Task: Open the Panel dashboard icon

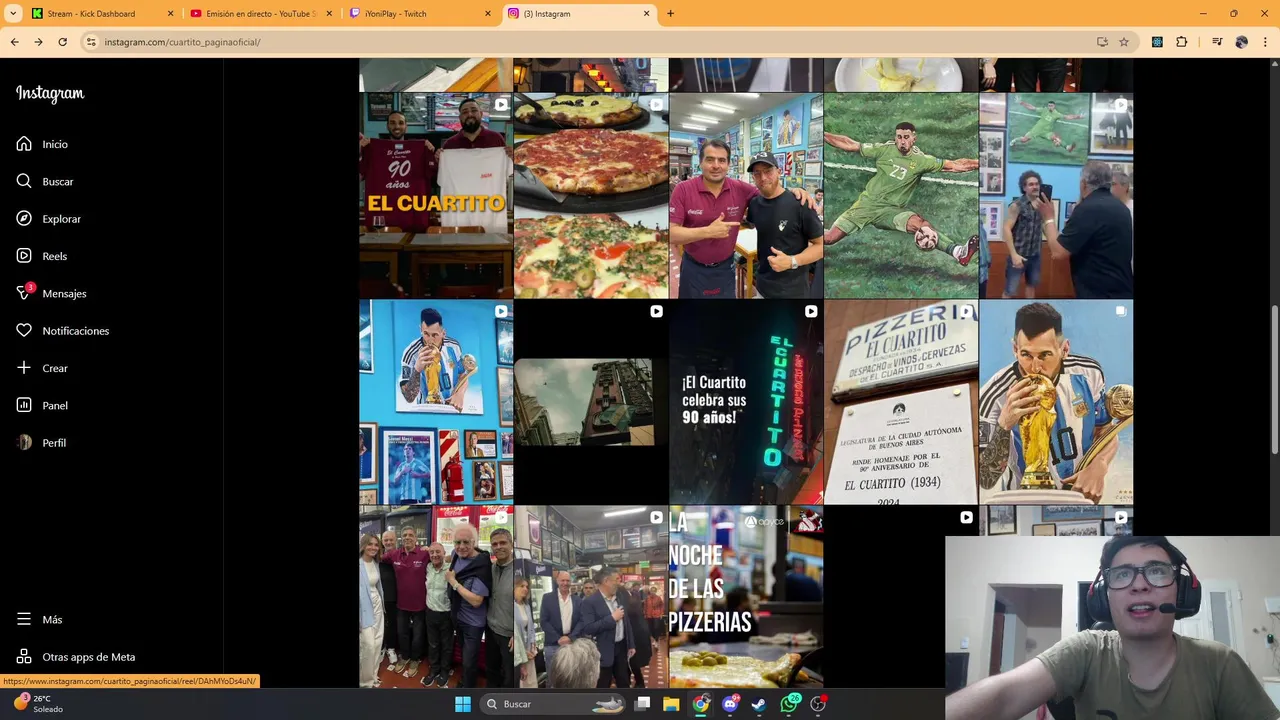Action: point(24,405)
